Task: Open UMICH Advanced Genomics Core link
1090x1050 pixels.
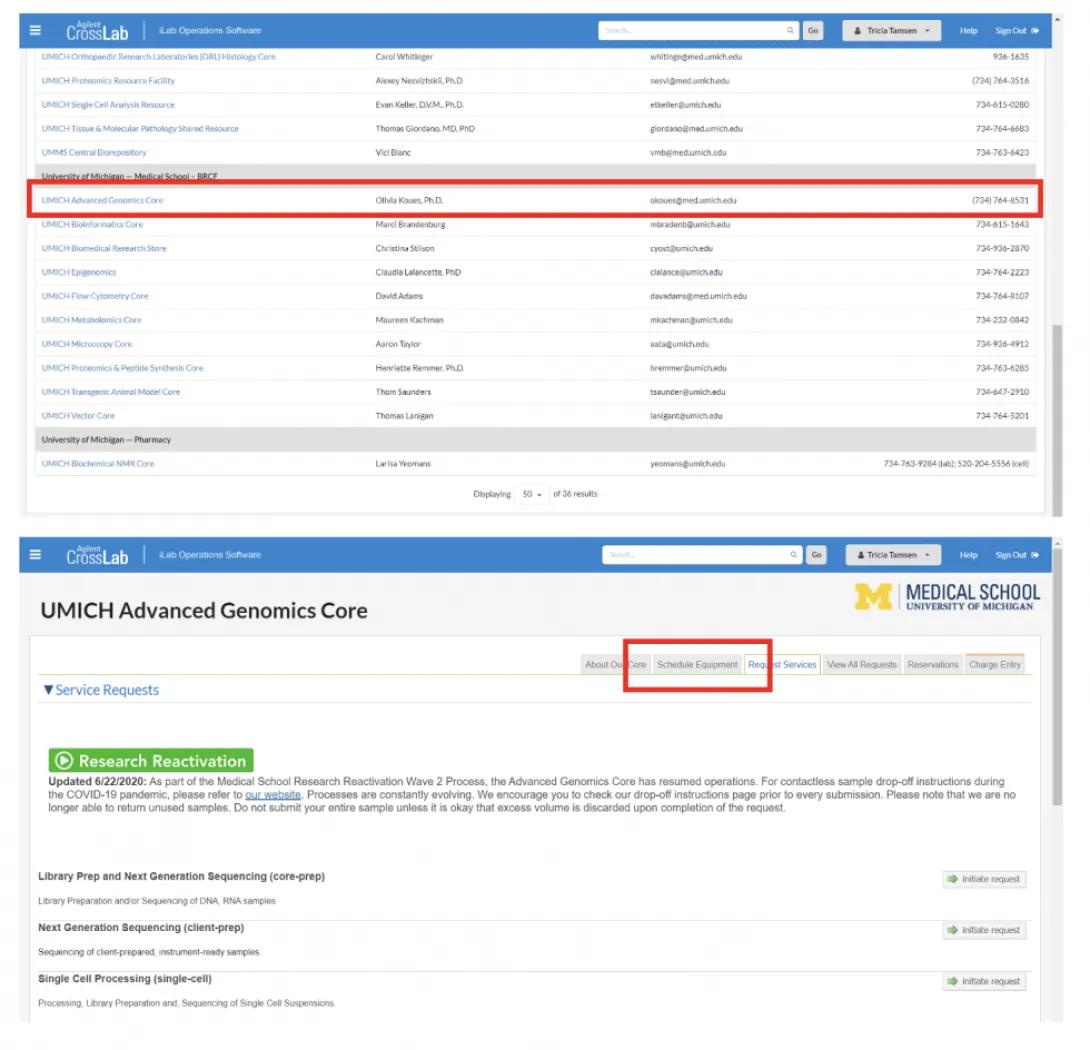Action: (x=102, y=200)
